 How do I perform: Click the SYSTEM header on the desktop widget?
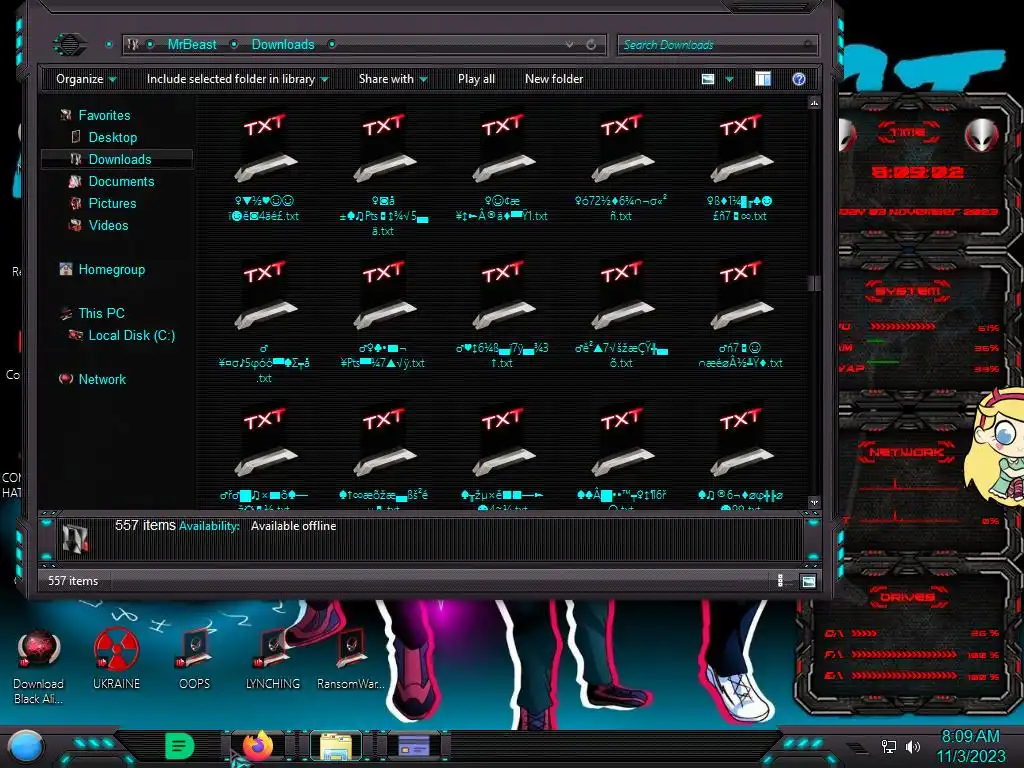pos(908,291)
